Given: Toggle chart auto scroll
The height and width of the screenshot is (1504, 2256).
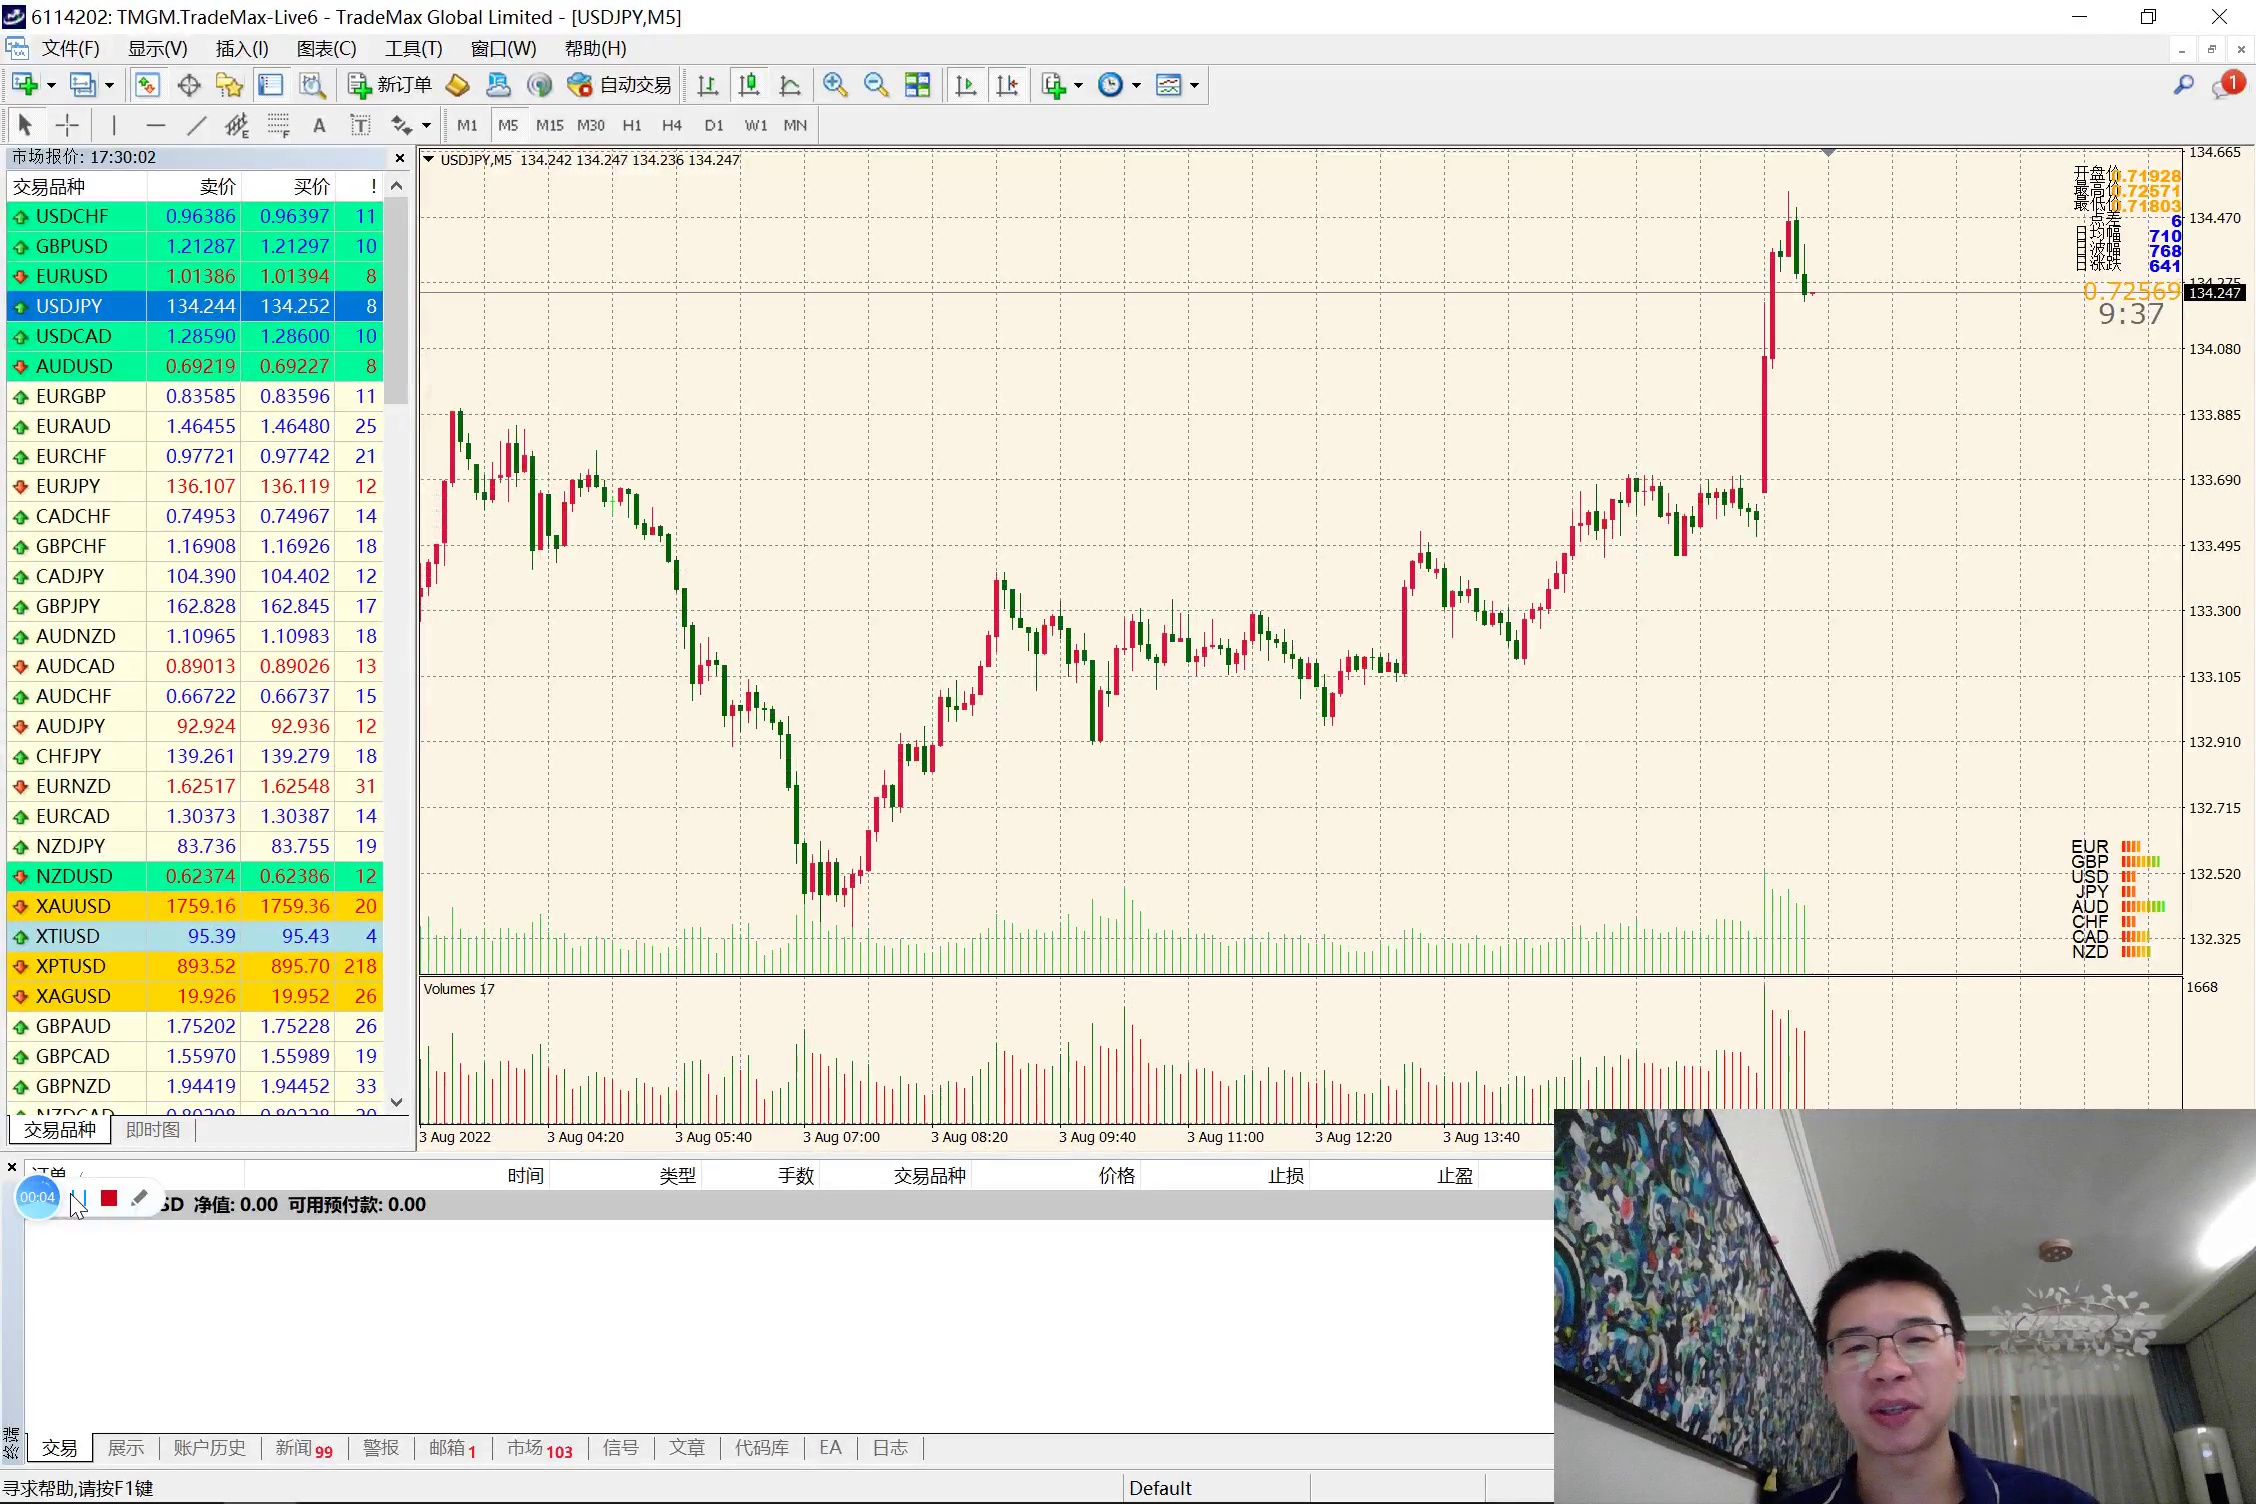Looking at the screenshot, I should [965, 85].
